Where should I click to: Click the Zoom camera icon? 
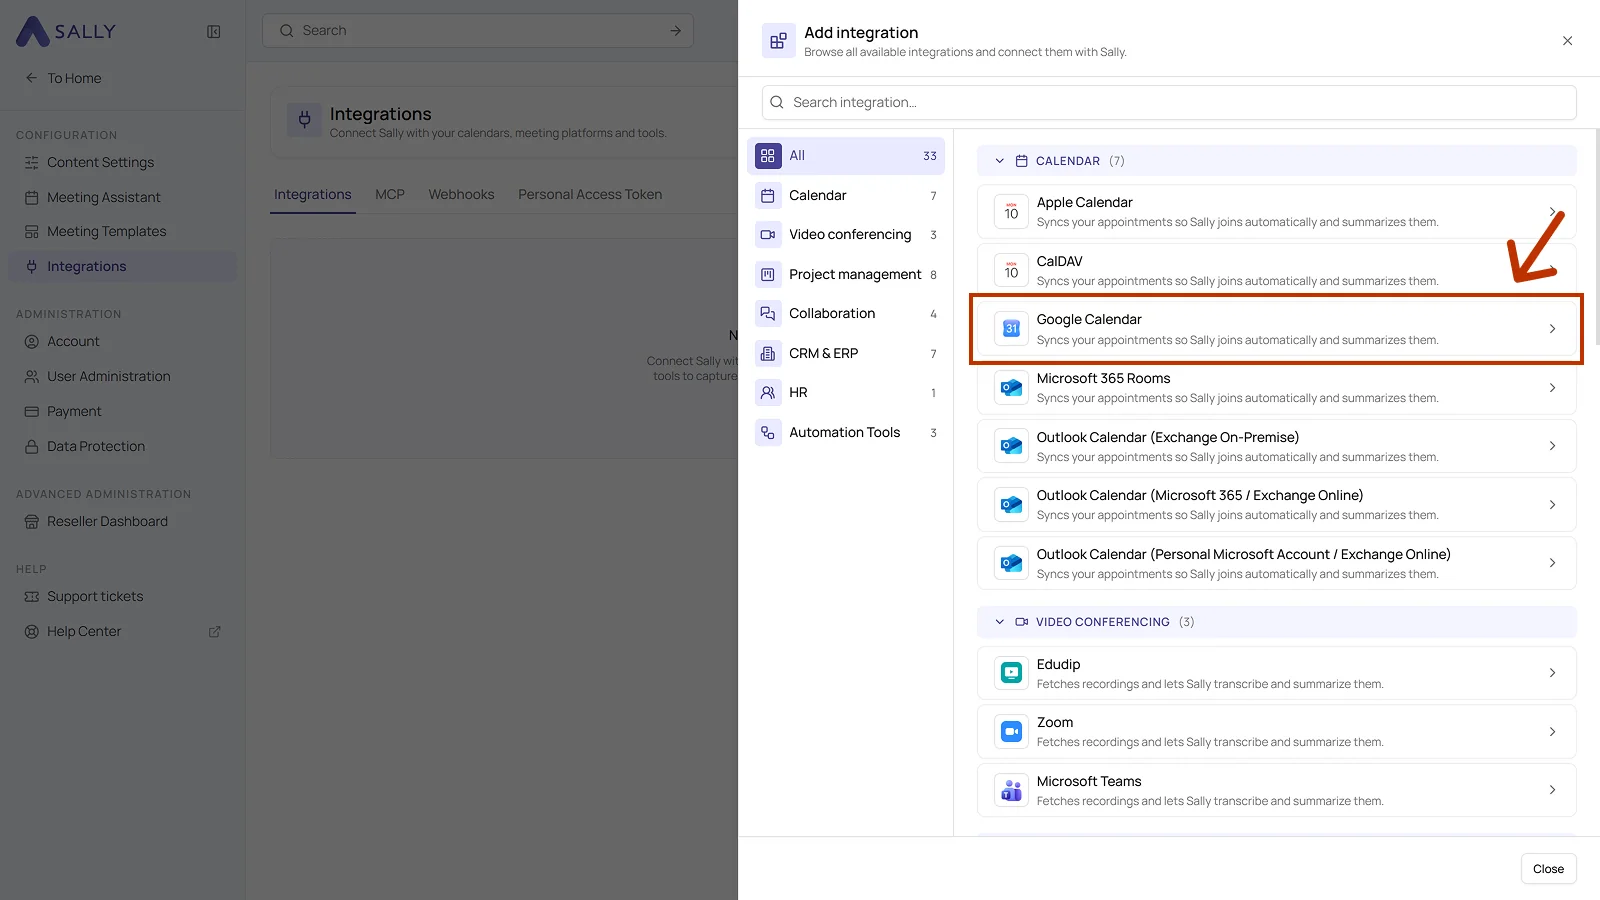1011,731
